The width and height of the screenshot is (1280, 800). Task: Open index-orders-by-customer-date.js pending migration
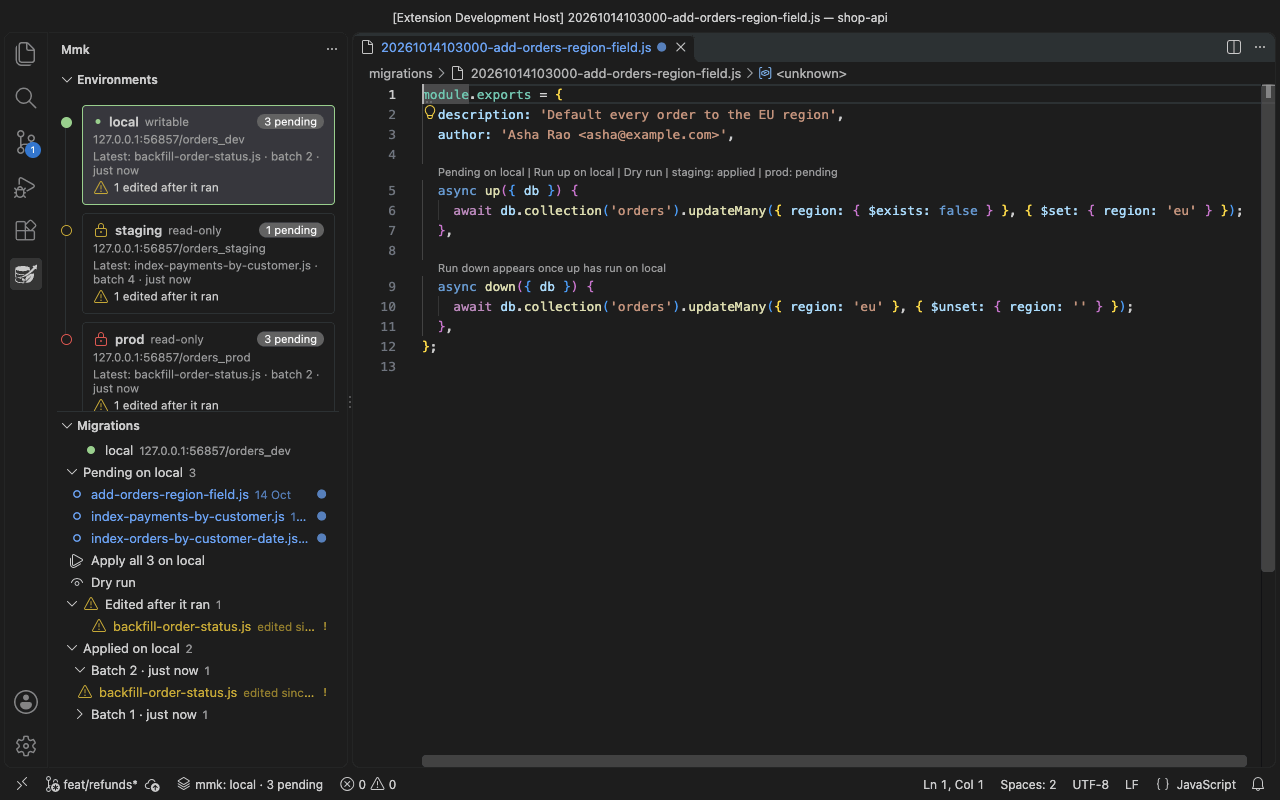(200, 539)
